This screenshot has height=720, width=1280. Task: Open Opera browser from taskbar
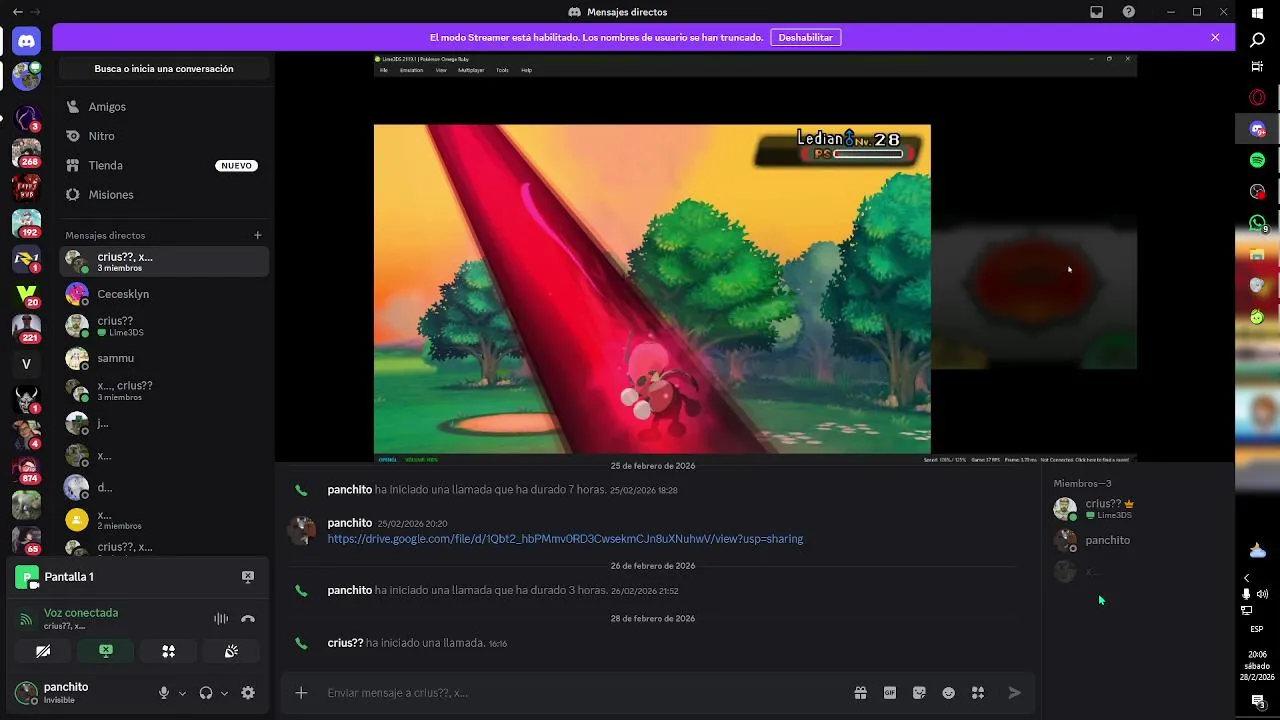(1258, 97)
